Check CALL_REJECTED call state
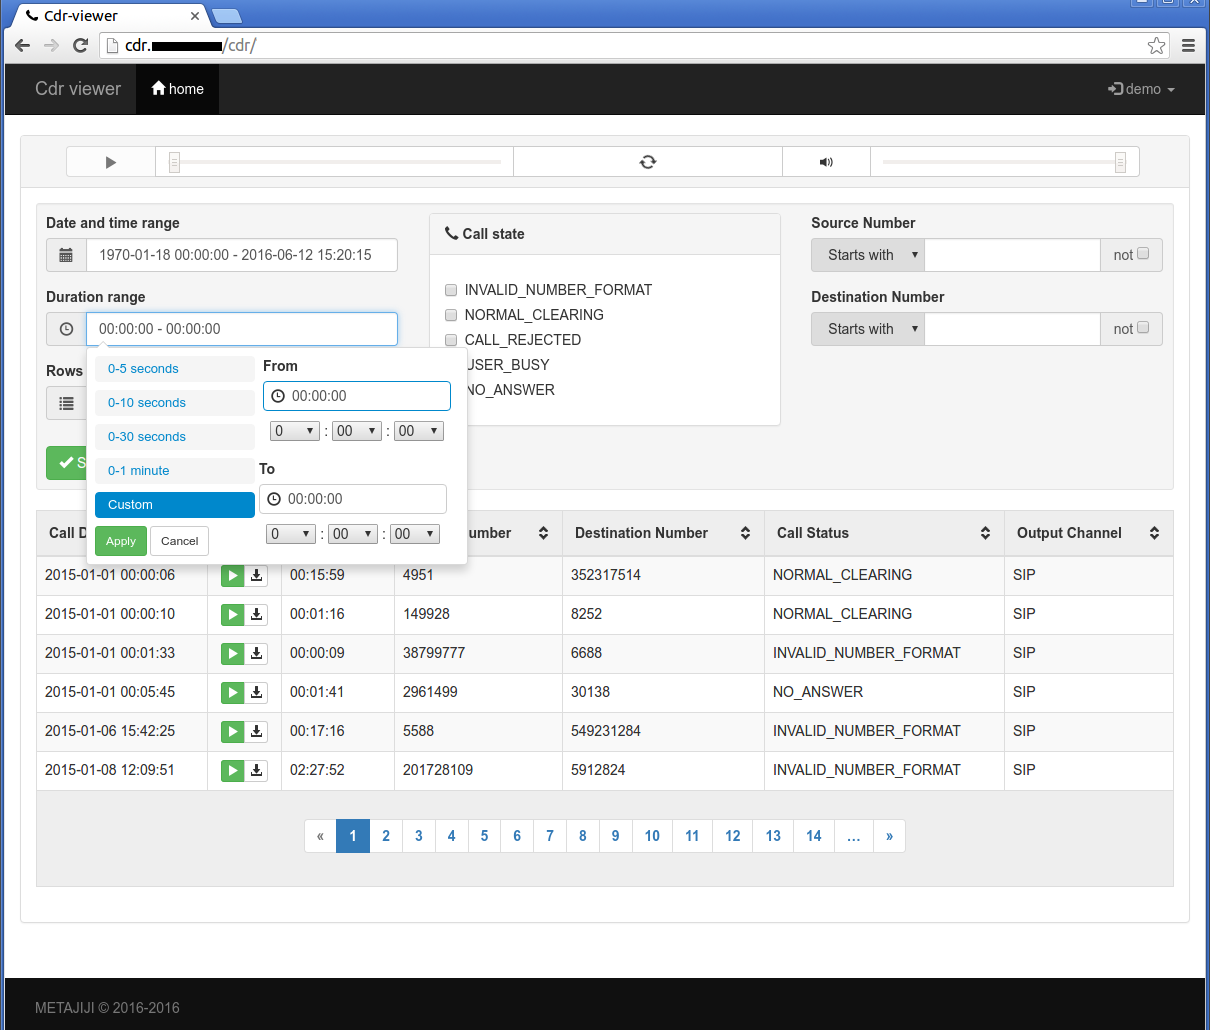Screen dimensions: 1210x1030 point(451,340)
